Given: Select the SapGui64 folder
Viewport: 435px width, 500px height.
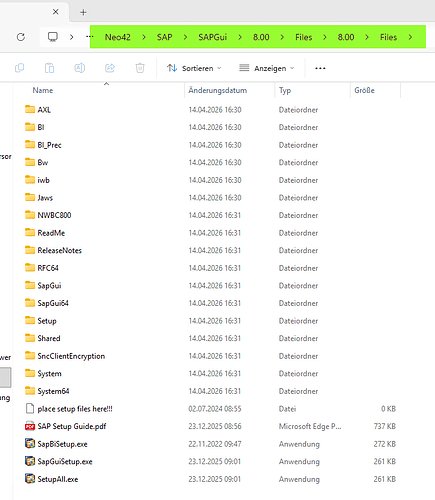Looking at the screenshot, I should 53,303.
